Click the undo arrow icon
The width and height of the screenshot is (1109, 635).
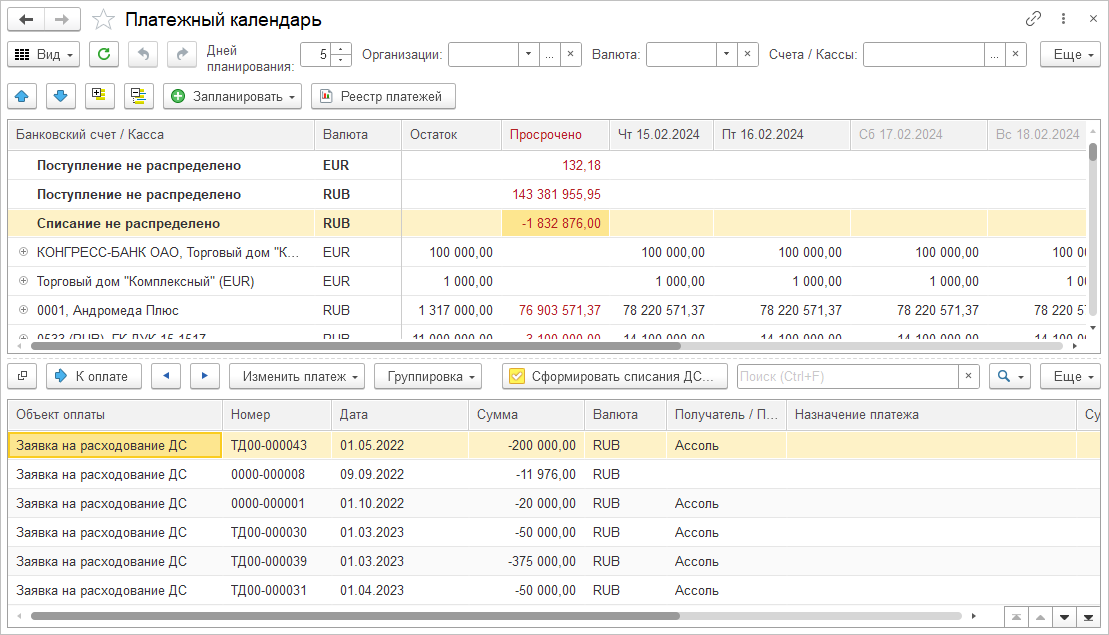(x=143, y=55)
